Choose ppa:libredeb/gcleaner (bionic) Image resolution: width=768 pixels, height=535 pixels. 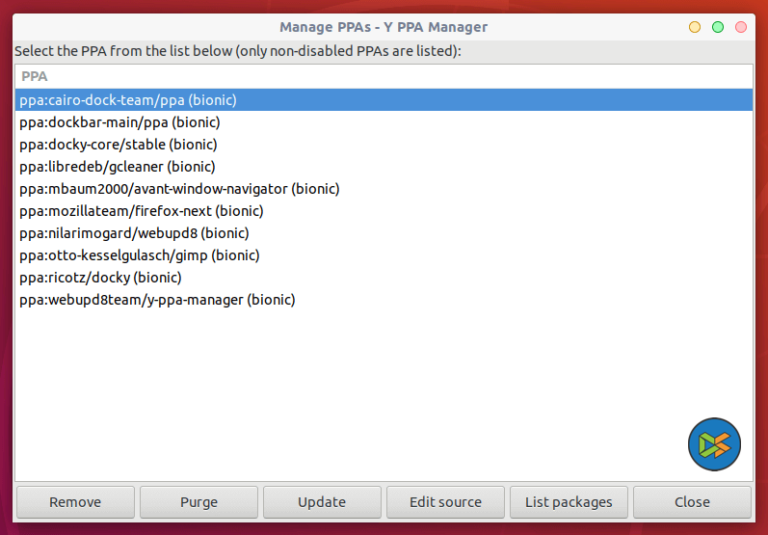(x=384, y=167)
